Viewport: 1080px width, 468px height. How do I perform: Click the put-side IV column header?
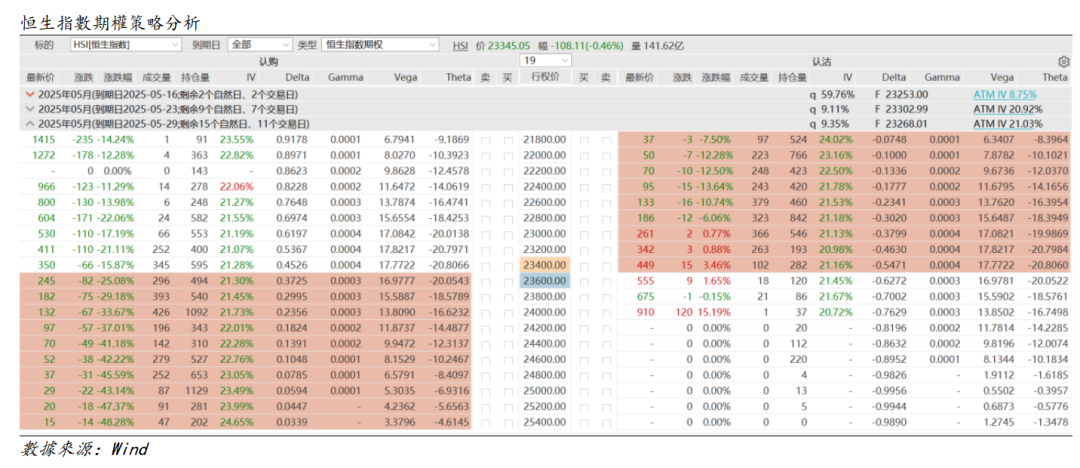[847, 78]
